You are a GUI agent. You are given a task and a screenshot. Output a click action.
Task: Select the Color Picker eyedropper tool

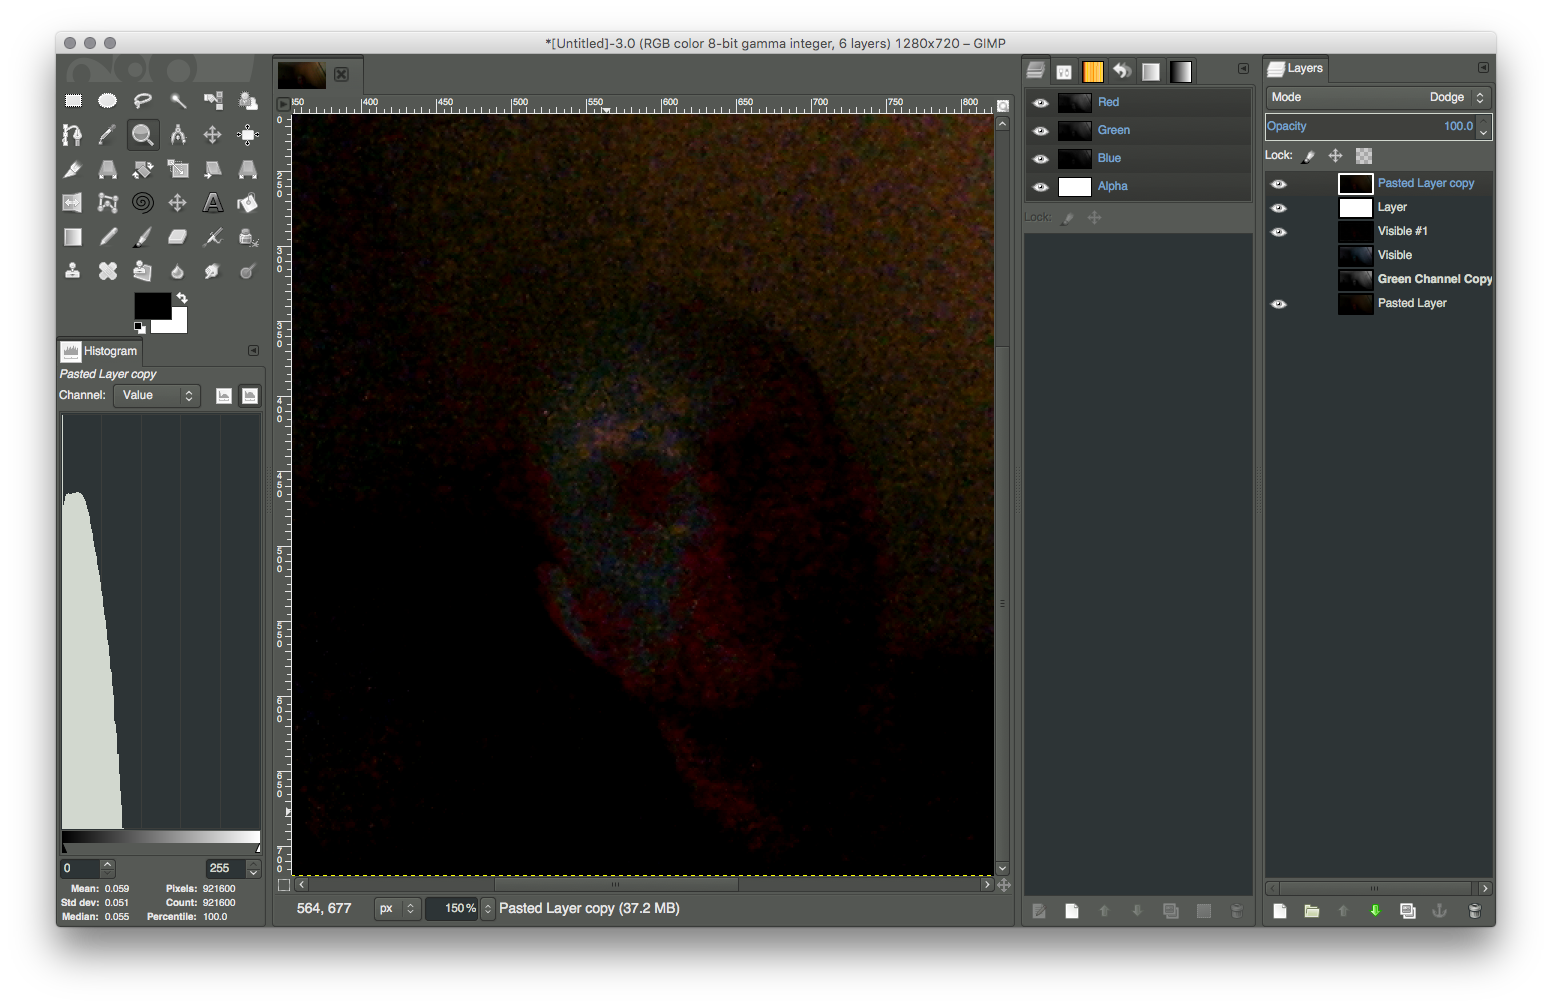[108, 135]
